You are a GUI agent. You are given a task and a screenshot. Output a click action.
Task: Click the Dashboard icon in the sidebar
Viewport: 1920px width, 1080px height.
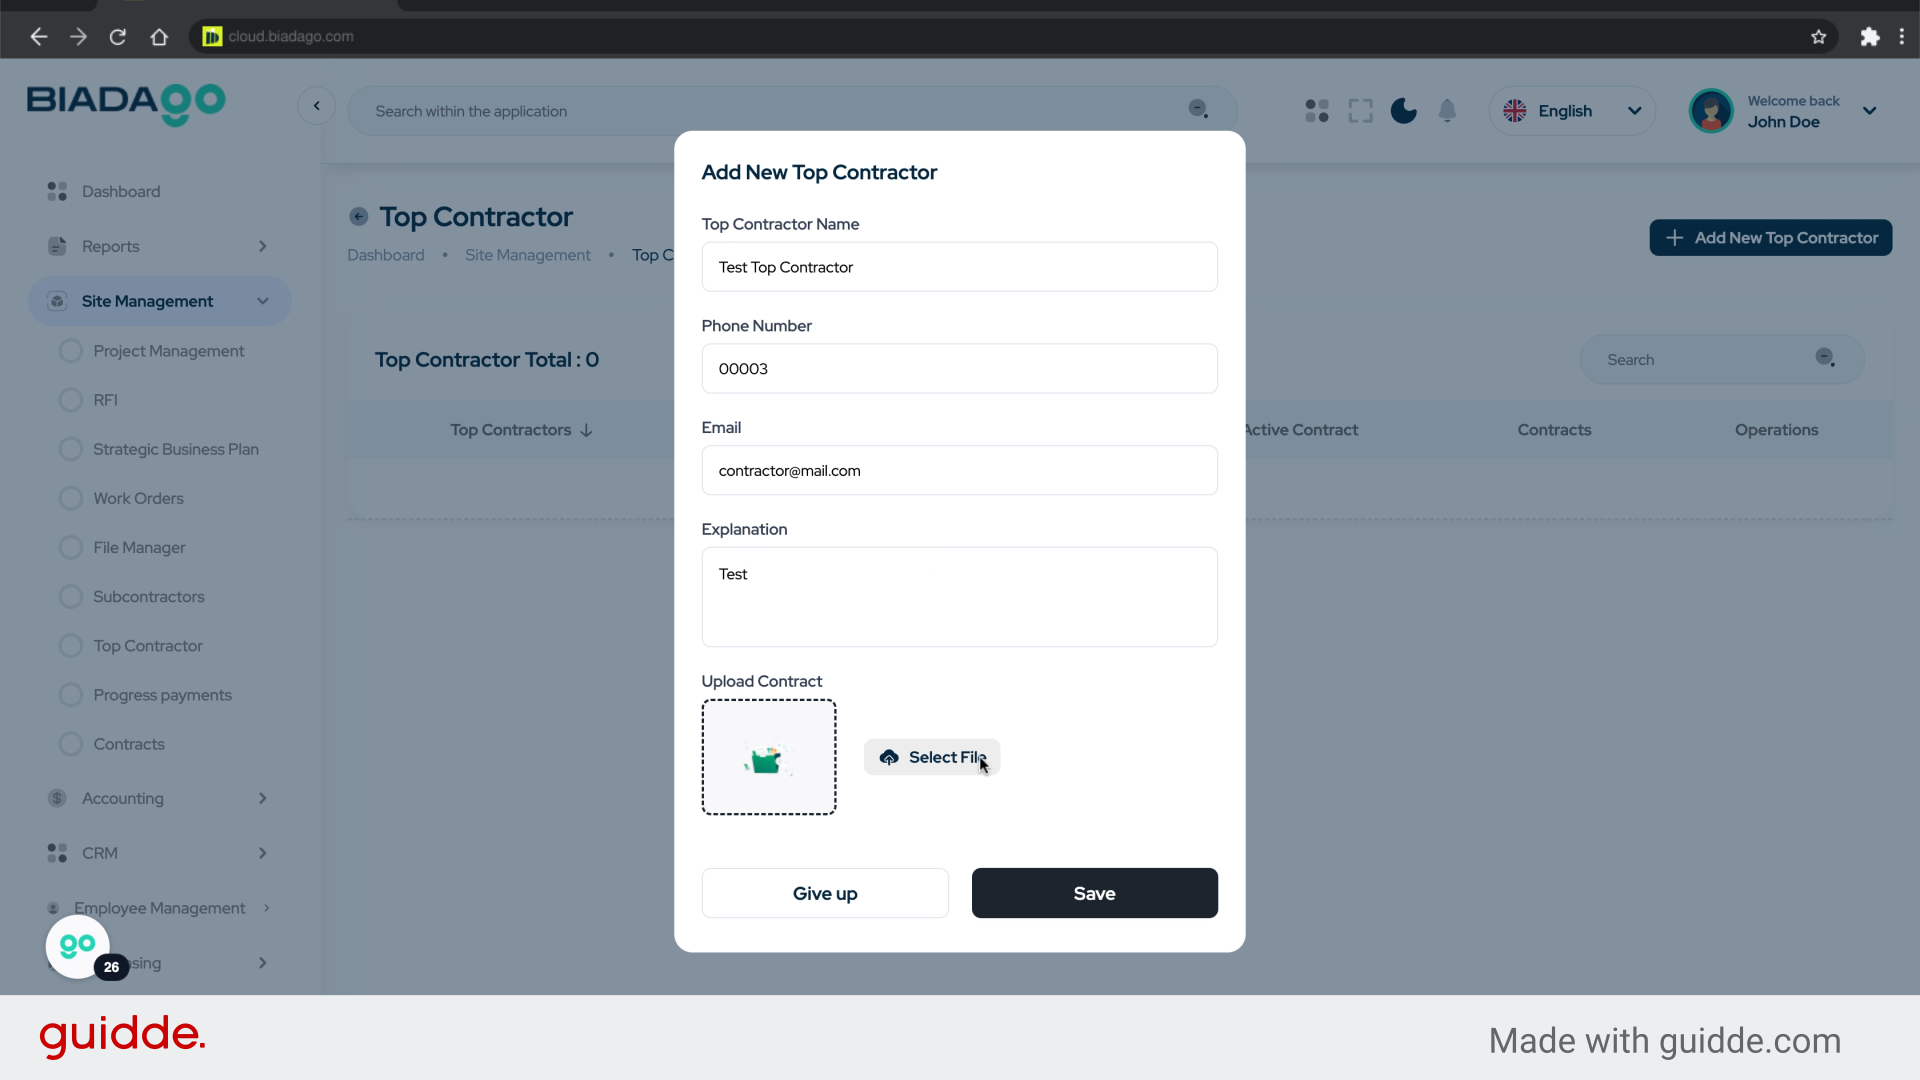pos(56,191)
